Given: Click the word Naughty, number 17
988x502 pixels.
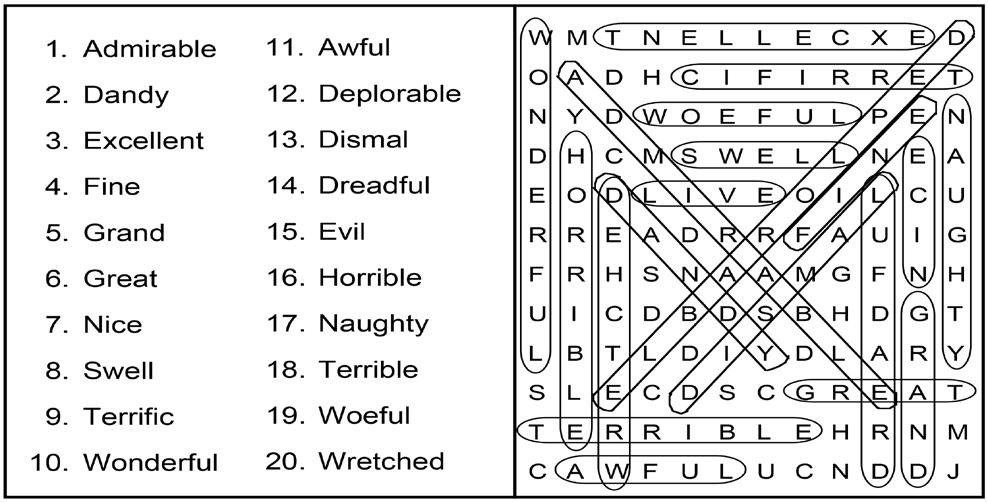Looking at the screenshot, I should pos(373,324).
